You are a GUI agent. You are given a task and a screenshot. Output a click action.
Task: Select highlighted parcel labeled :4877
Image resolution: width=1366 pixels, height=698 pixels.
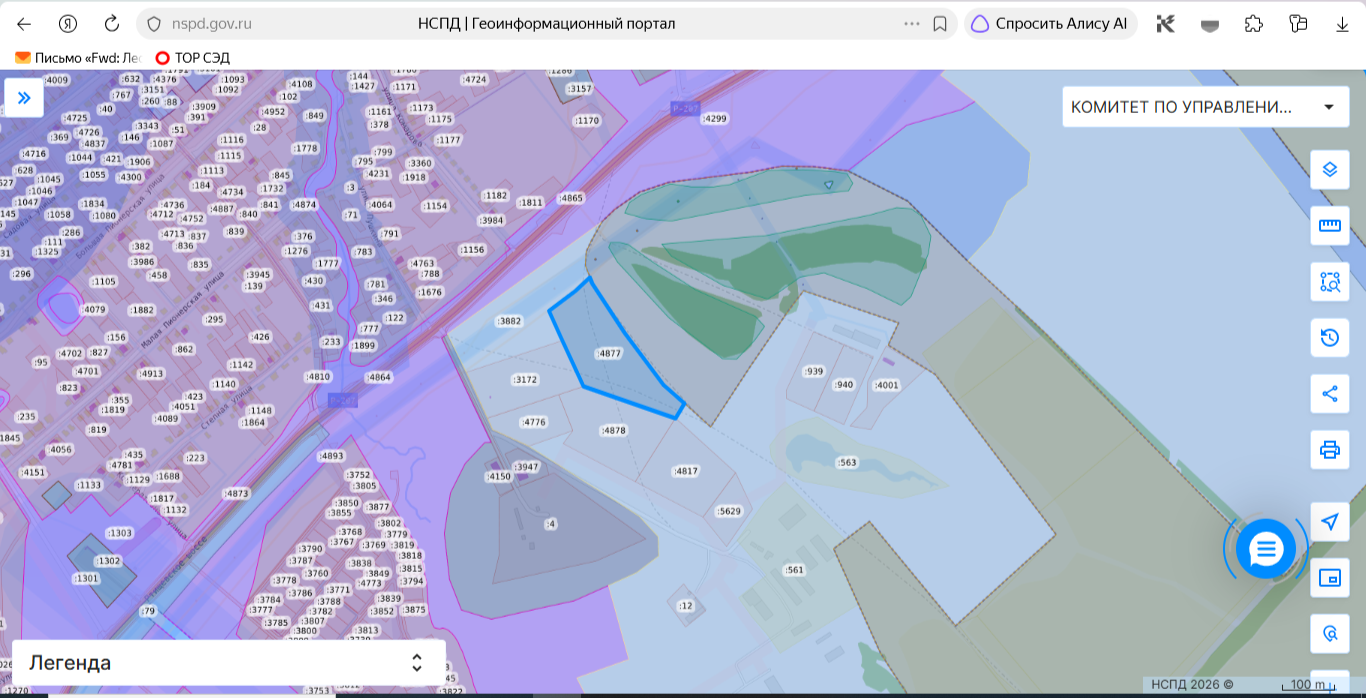click(x=609, y=353)
